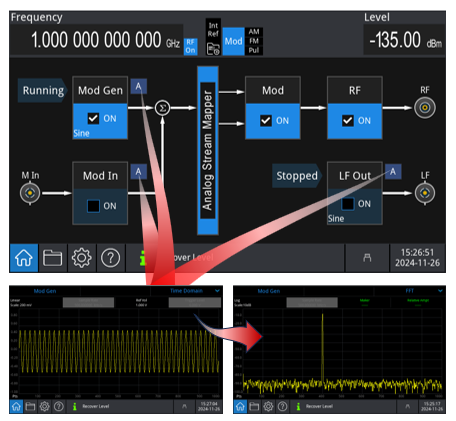Viewport: 456px width, 421px height.
Task: Click the greyed Trigger Level field in Time Domain window
Action: coord(195,302)
